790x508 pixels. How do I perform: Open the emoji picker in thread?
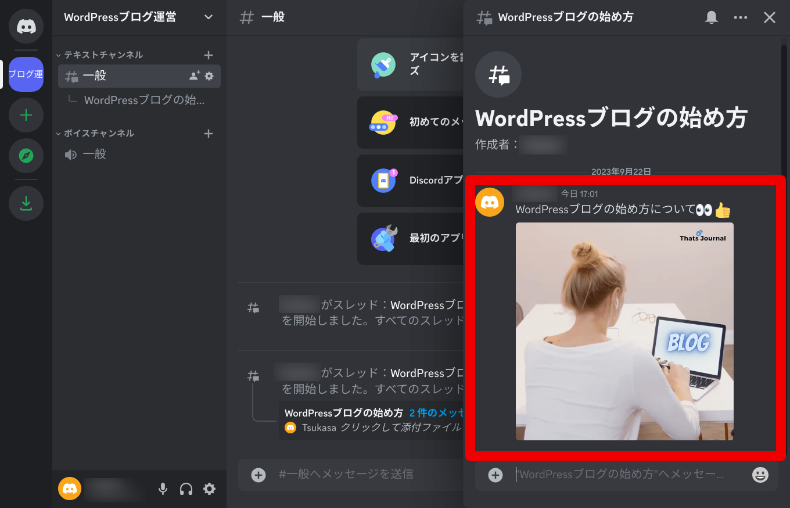760,475
